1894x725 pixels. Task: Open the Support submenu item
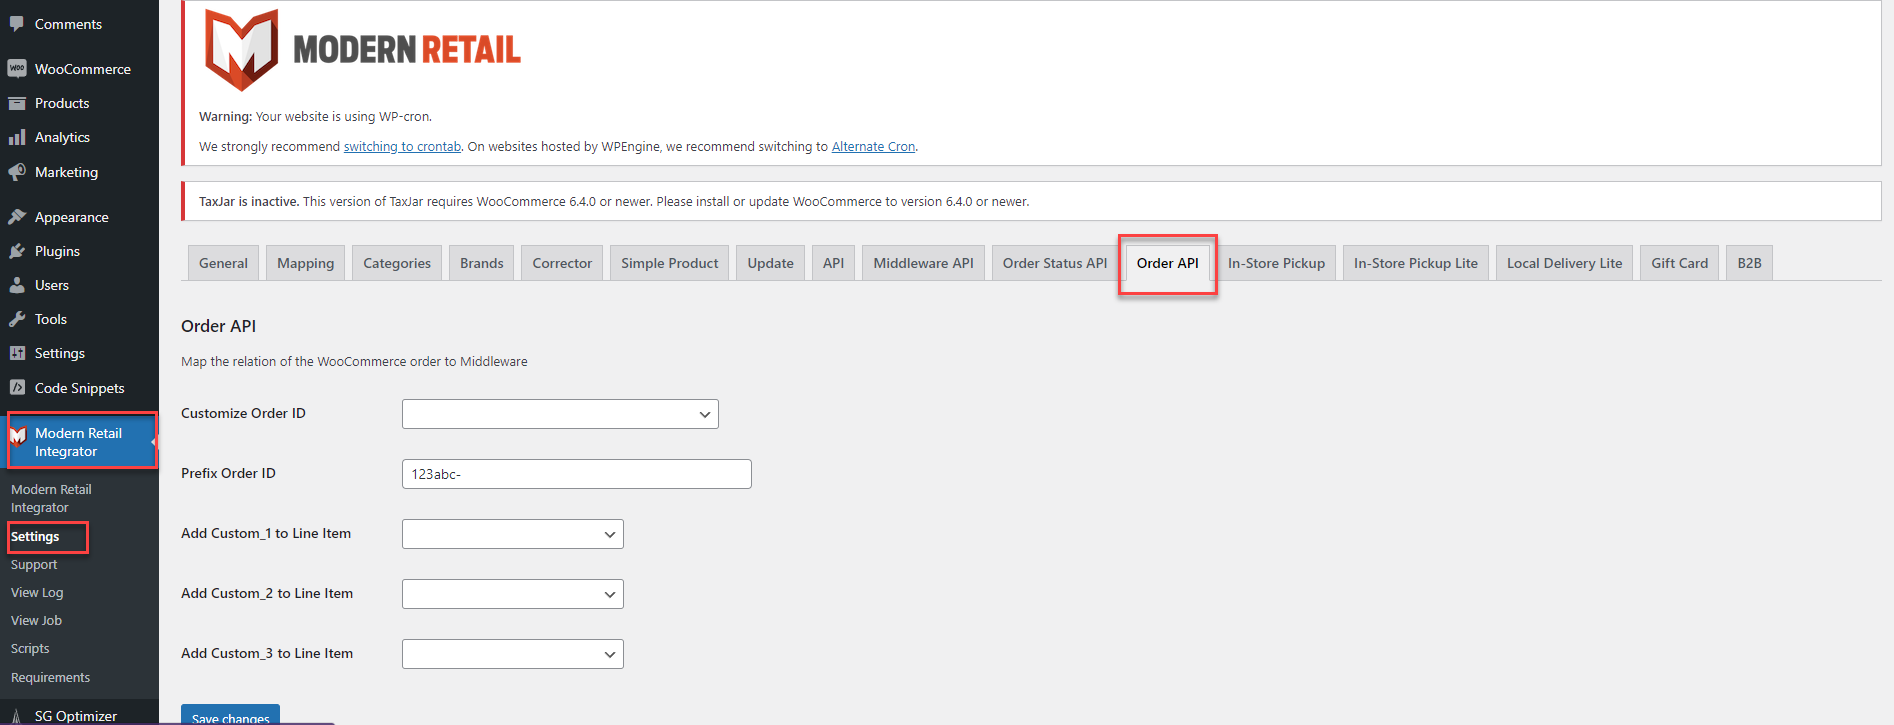click(34, 565)
